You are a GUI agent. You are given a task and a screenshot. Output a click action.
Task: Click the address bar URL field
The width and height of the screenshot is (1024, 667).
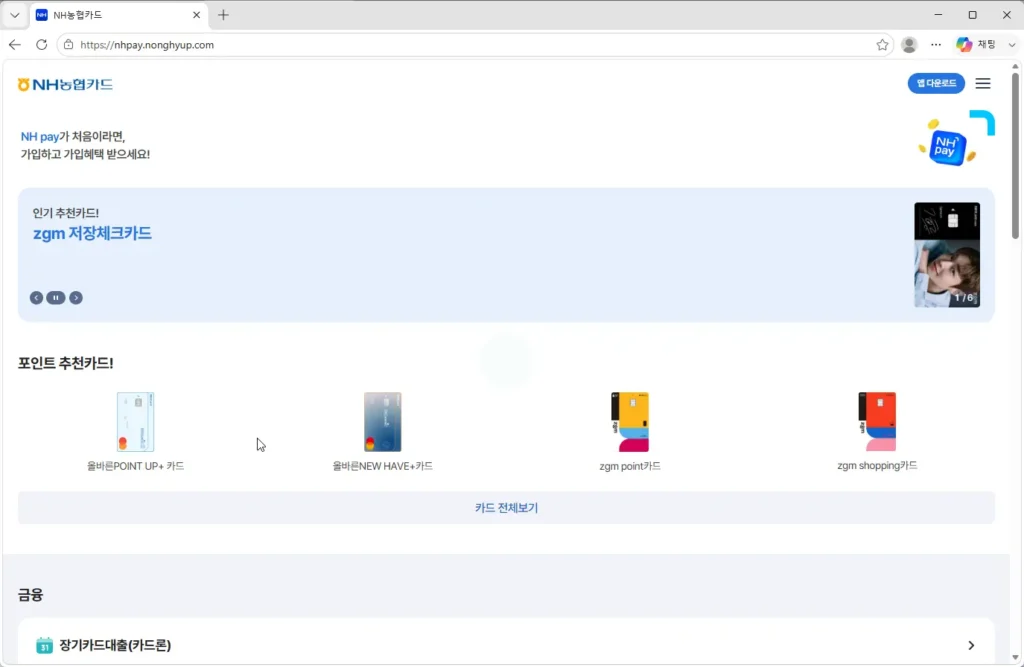tap(473, 44)
